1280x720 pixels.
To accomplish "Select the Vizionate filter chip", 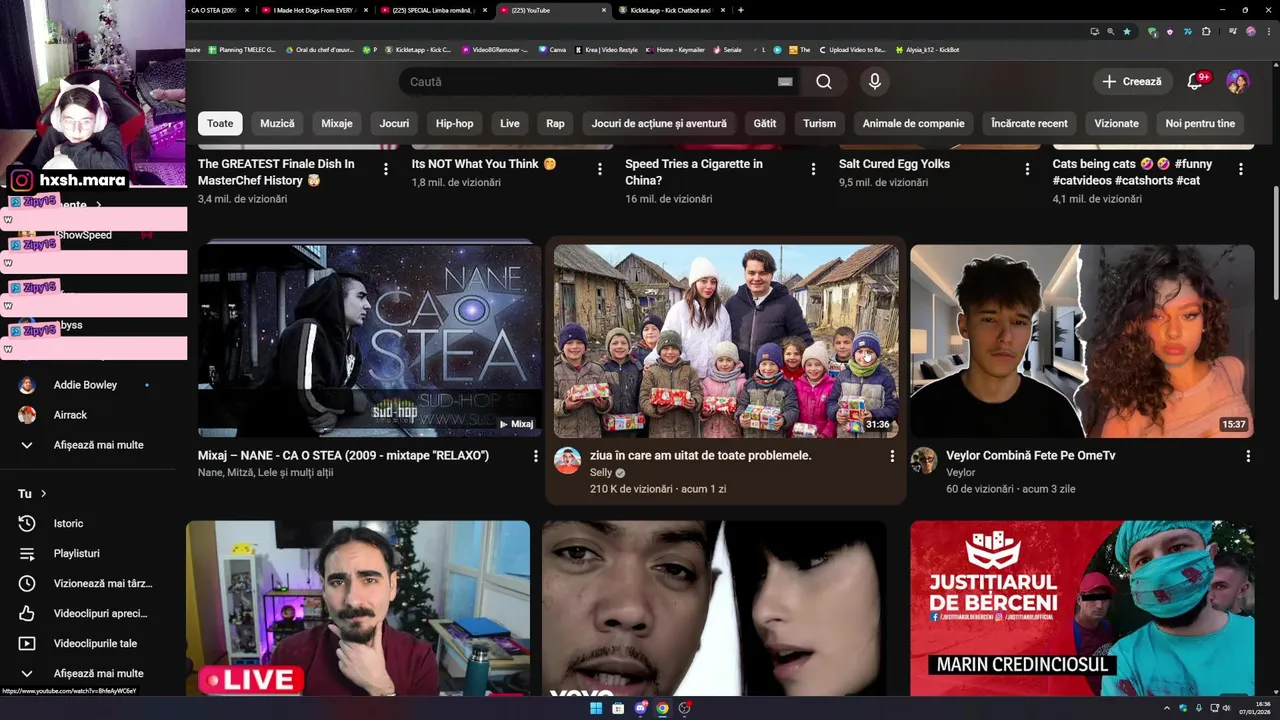I will [1116, 123].
